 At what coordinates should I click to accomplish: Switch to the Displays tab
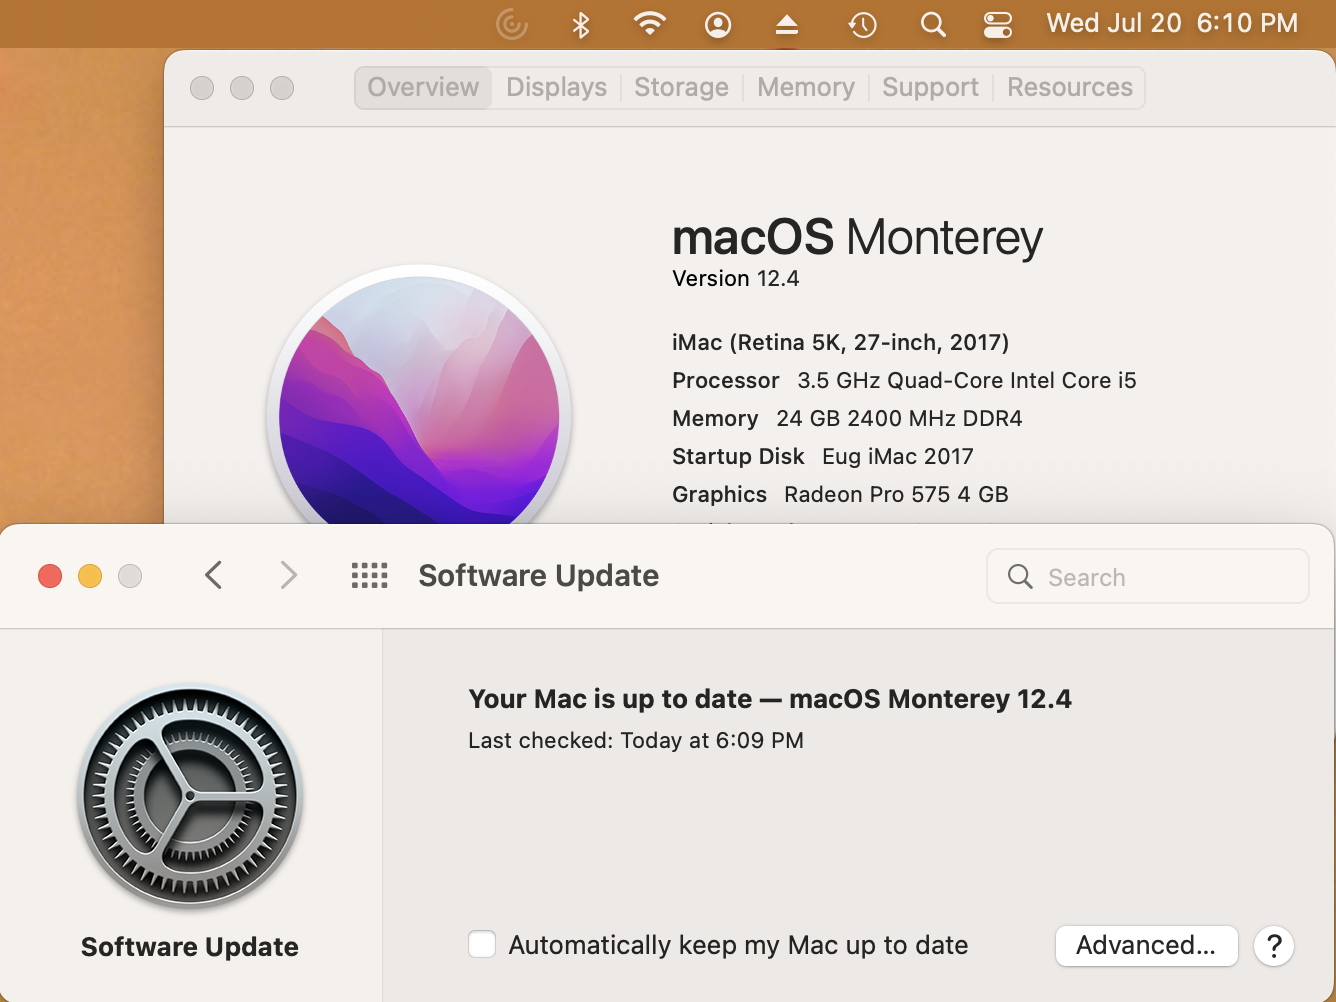[x=556, y=88]
